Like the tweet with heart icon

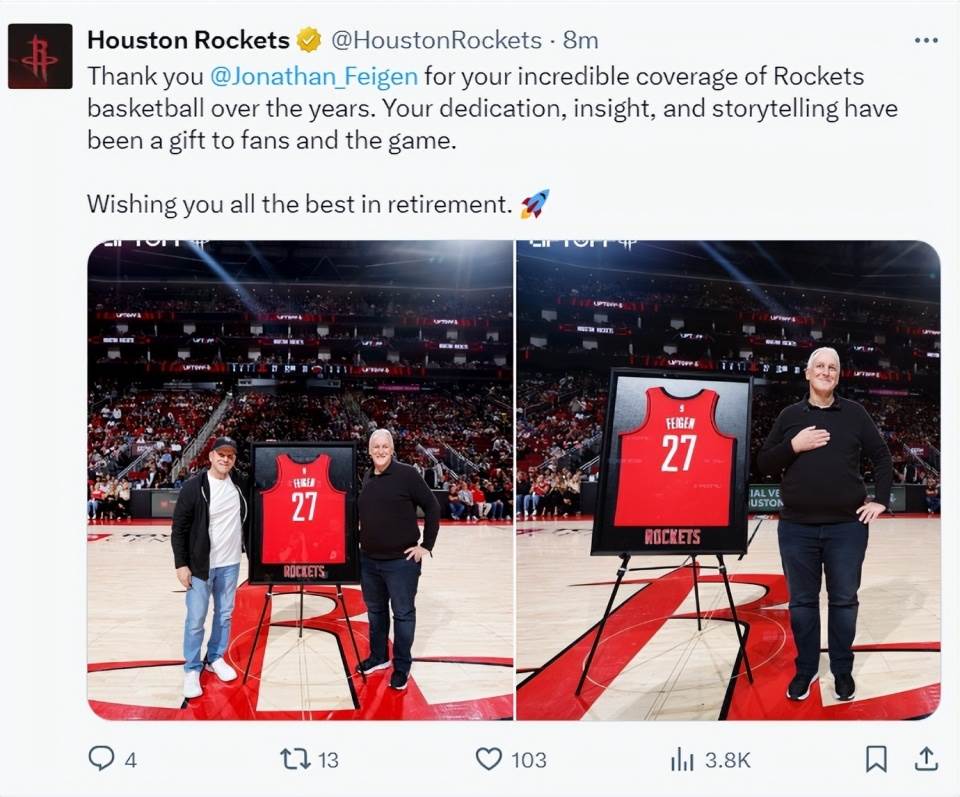click(x=489, y=759)
